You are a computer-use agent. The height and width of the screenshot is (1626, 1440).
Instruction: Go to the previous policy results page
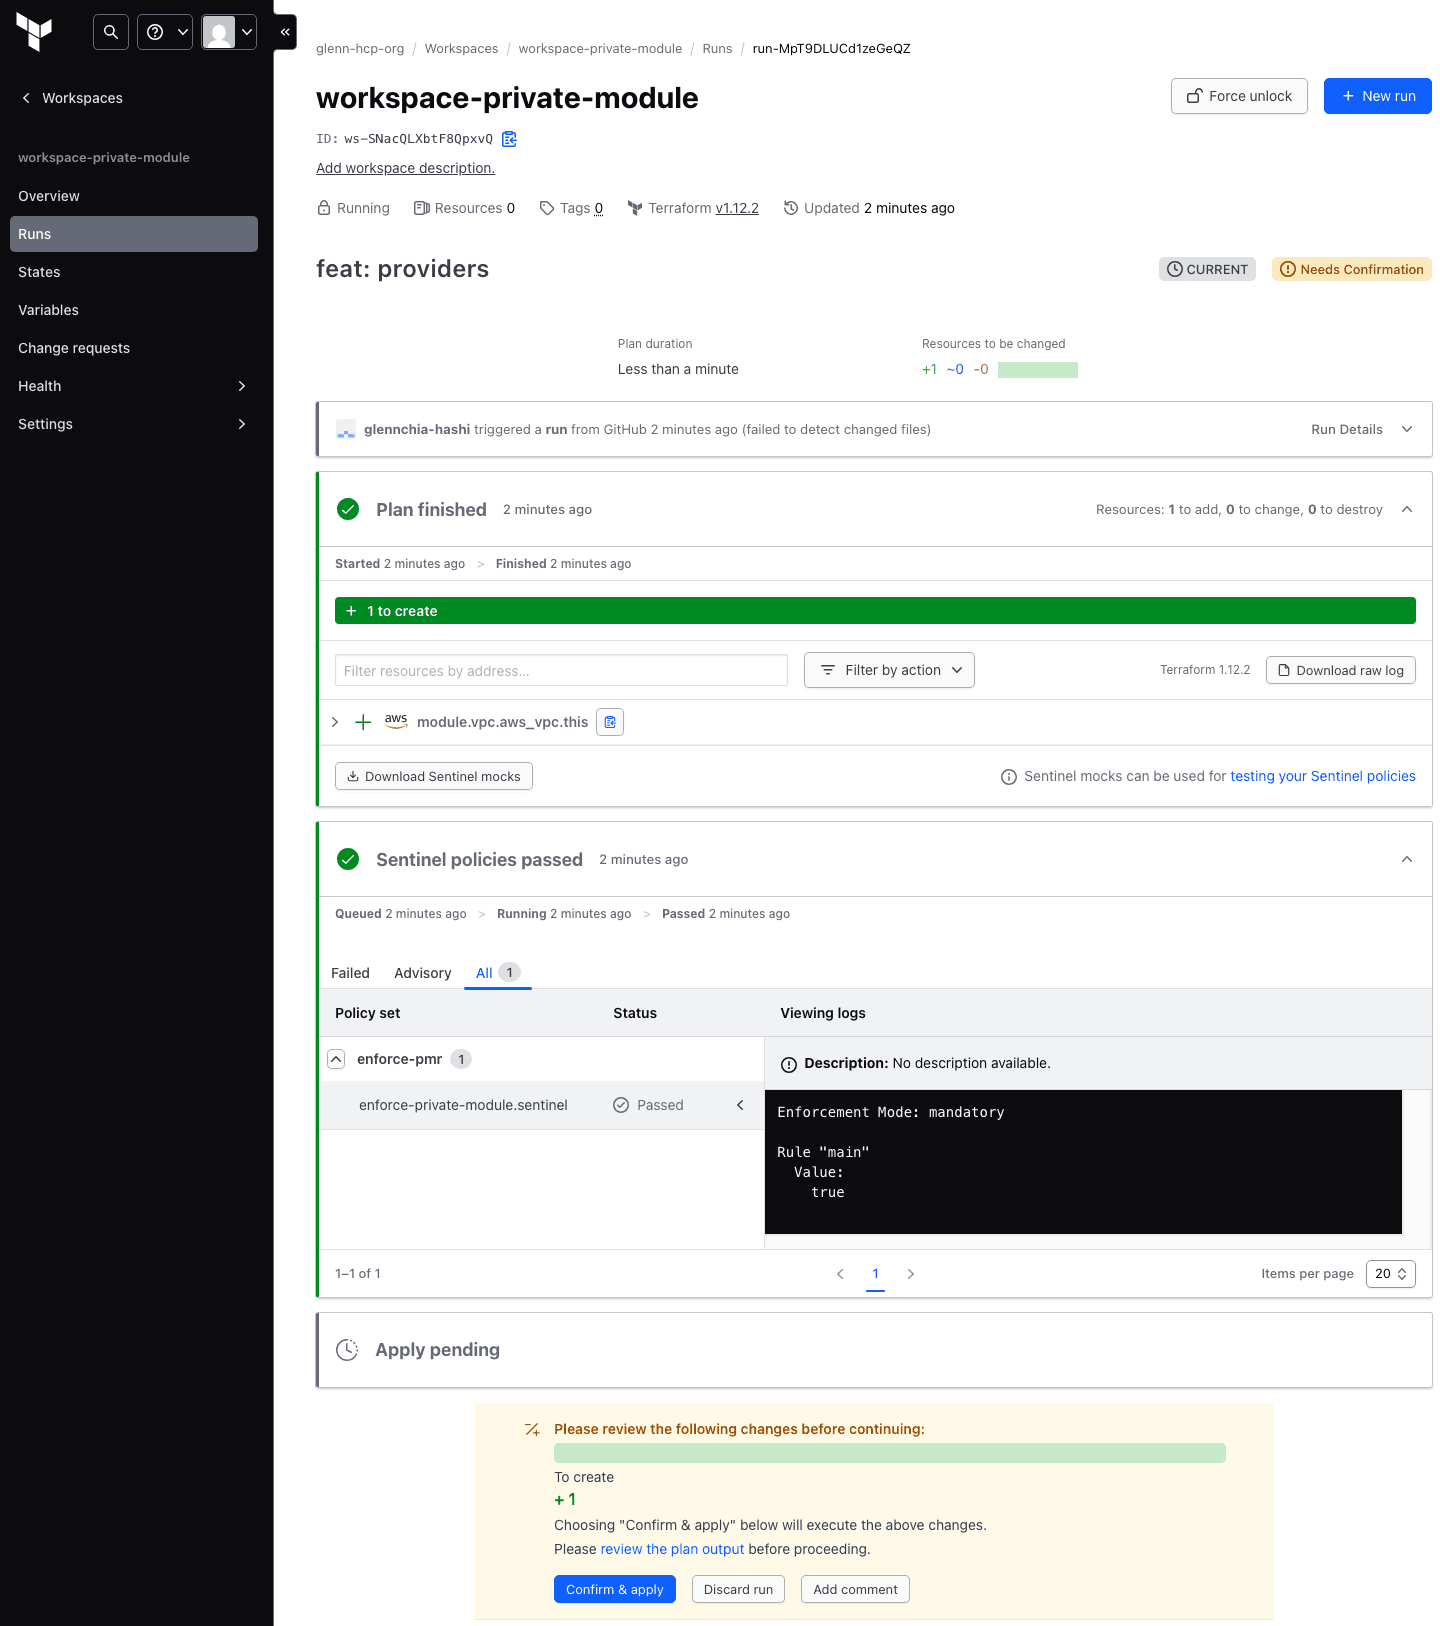click(840, 1274)
